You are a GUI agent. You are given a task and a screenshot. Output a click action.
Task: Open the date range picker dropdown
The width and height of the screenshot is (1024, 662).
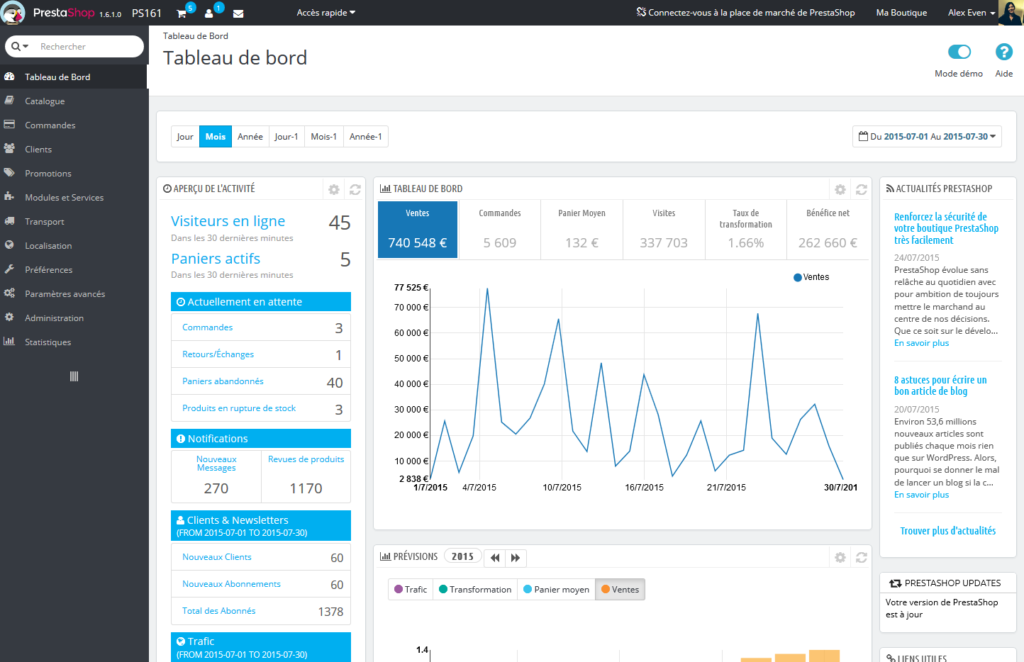(927, 136)
